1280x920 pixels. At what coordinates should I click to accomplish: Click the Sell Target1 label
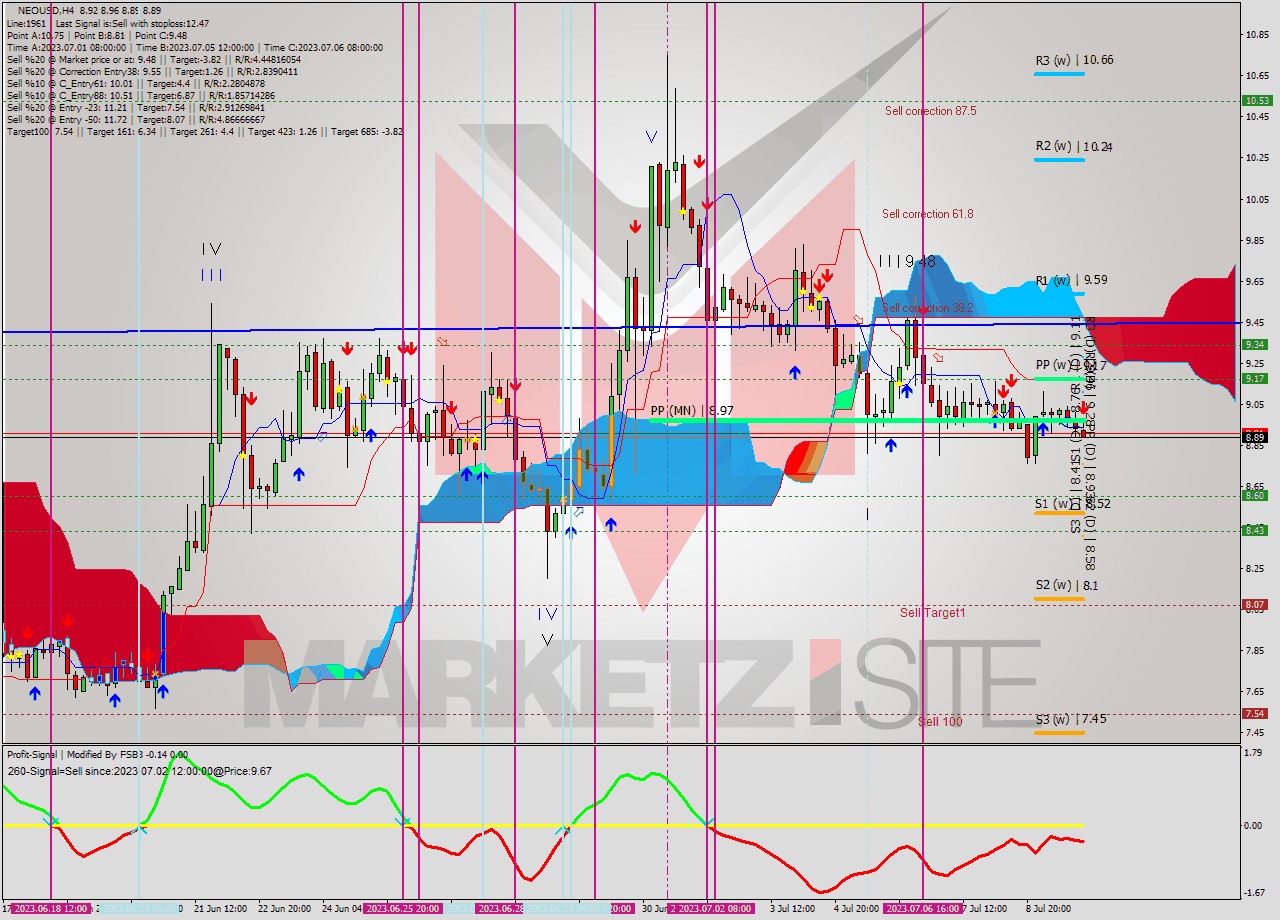point(932,612)
